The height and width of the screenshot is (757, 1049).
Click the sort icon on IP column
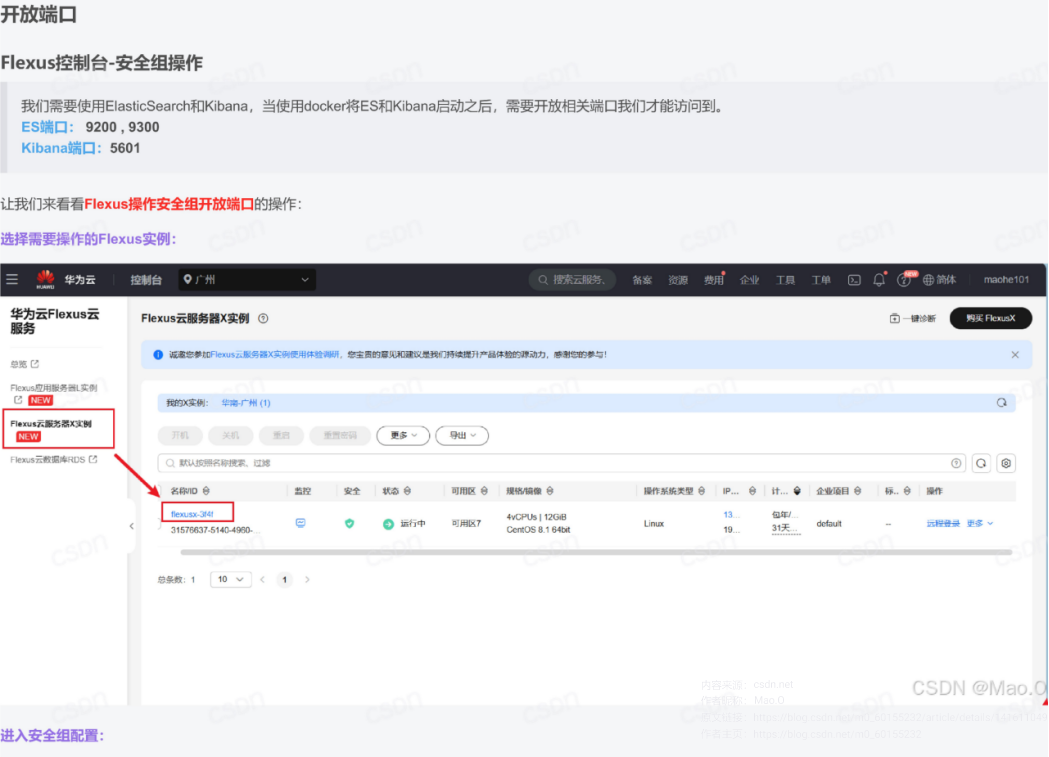pyautogui.click(x=753, y=491)
